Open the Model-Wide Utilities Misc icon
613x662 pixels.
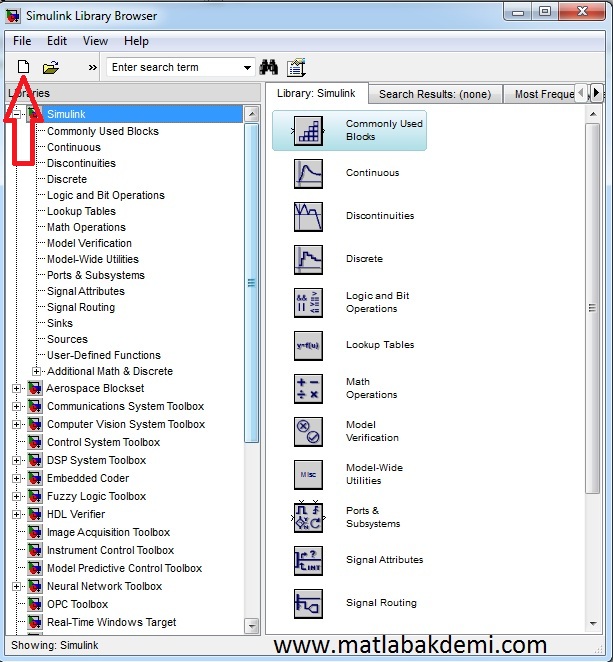click(x=308, y=475)
